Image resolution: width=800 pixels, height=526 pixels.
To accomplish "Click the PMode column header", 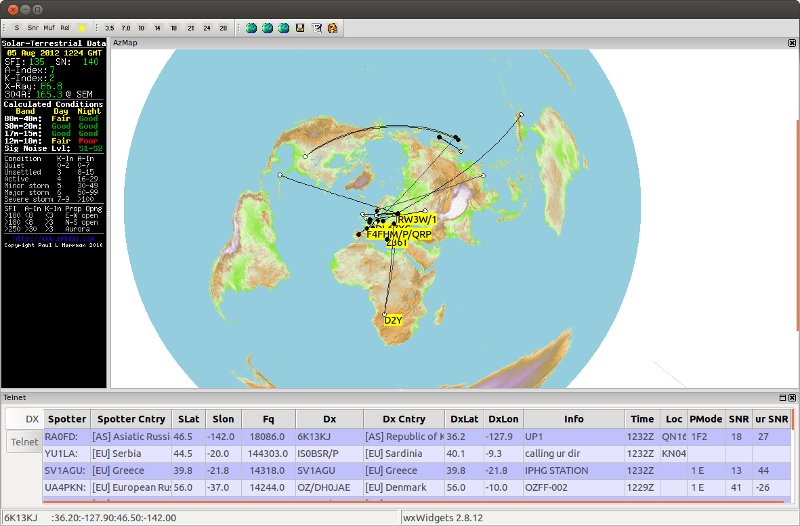I will pyautogui.click(x=706, y=419).
